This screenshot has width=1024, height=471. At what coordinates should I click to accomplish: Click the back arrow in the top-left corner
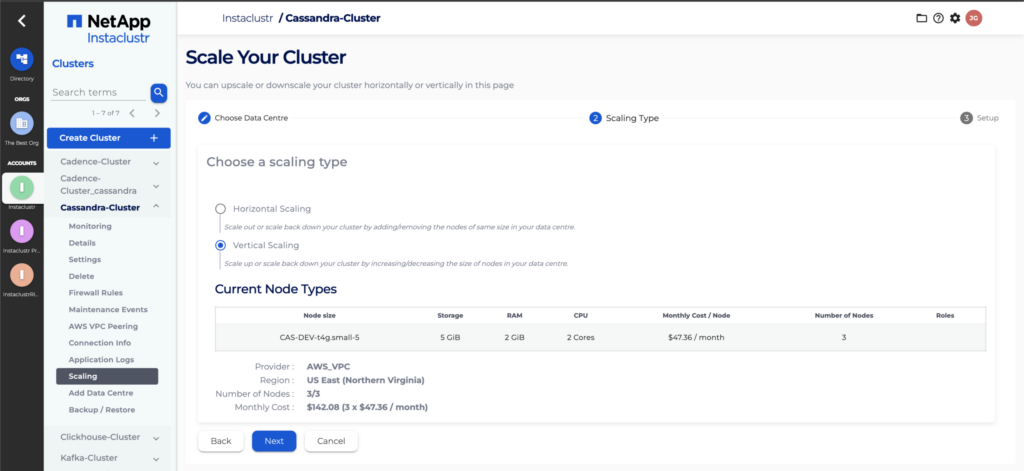click(22, 20)
